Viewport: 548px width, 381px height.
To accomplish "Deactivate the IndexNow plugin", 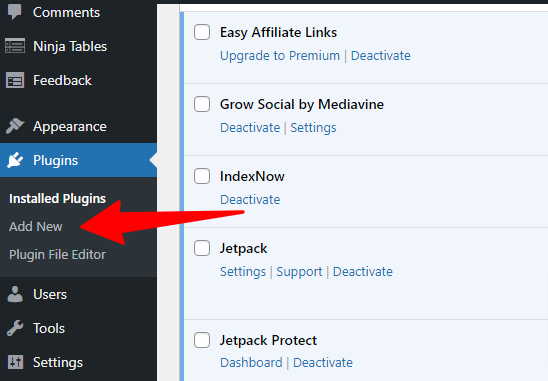I will pyautogui.click(x=250, y=200).
